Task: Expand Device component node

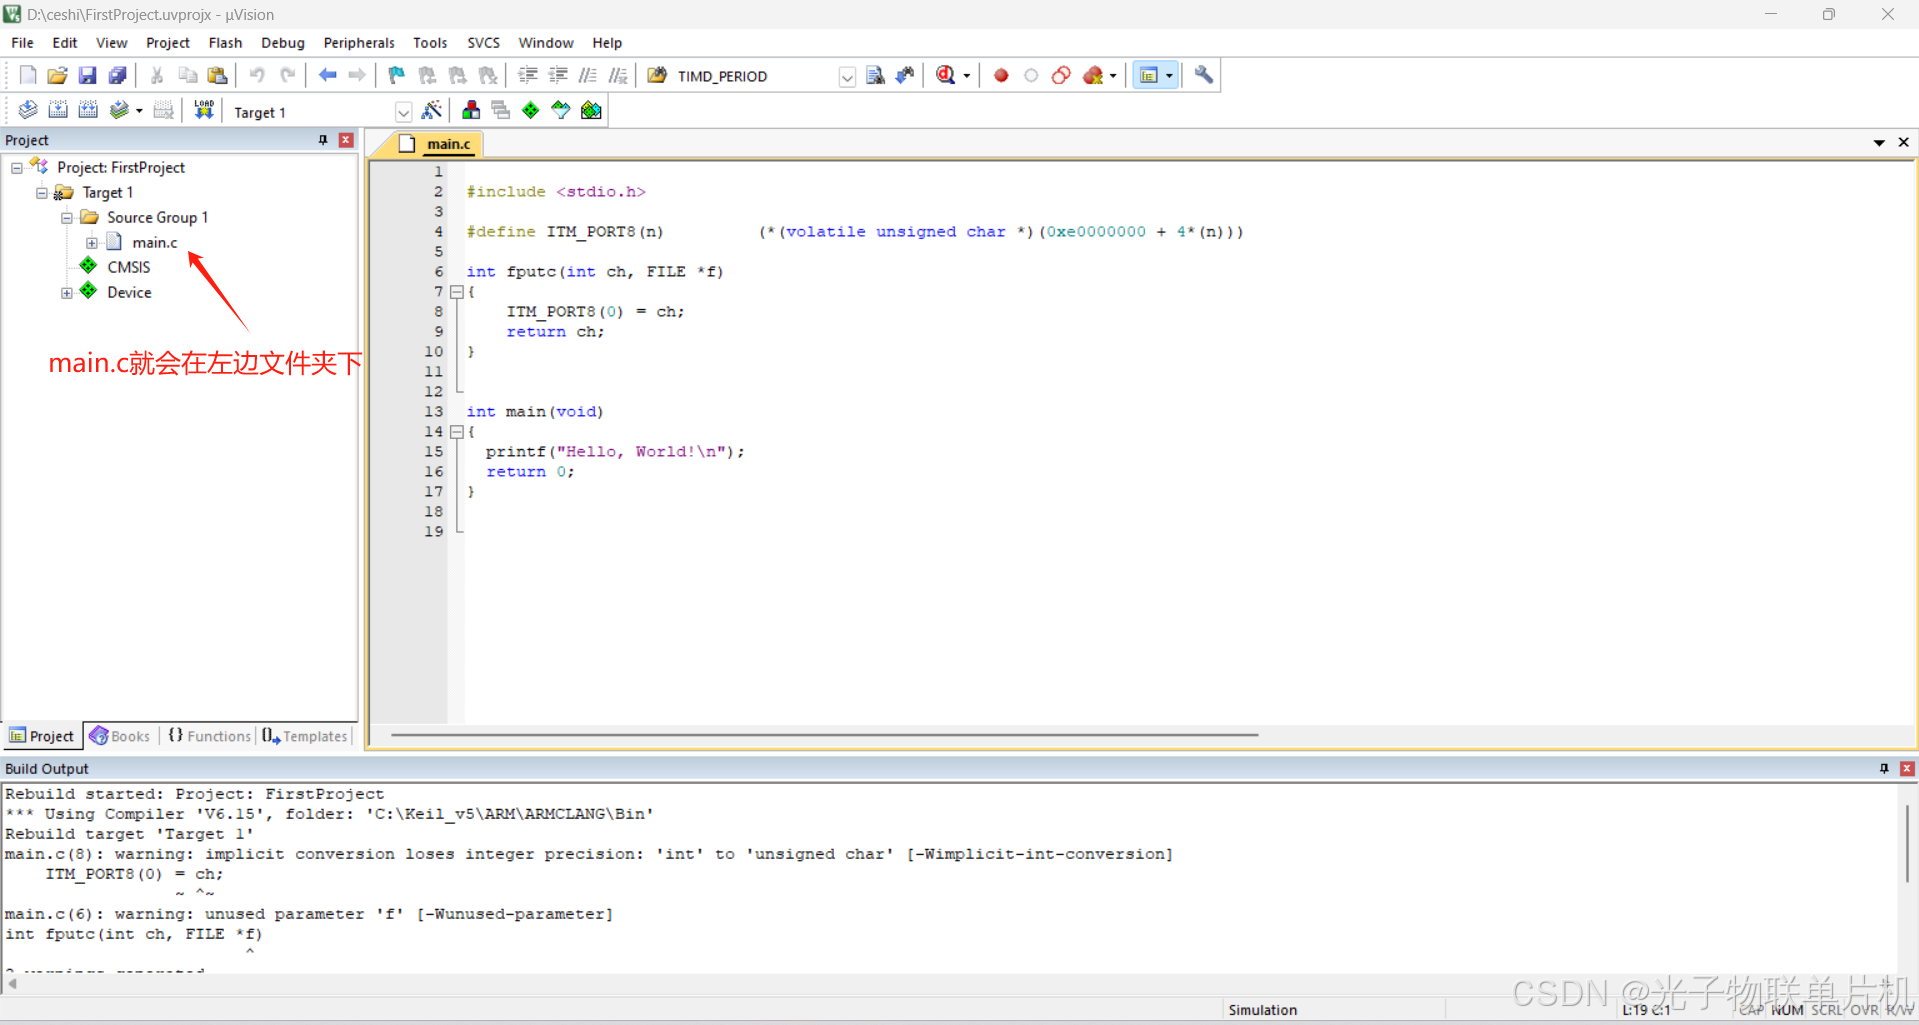Action: tap(67, 293)
